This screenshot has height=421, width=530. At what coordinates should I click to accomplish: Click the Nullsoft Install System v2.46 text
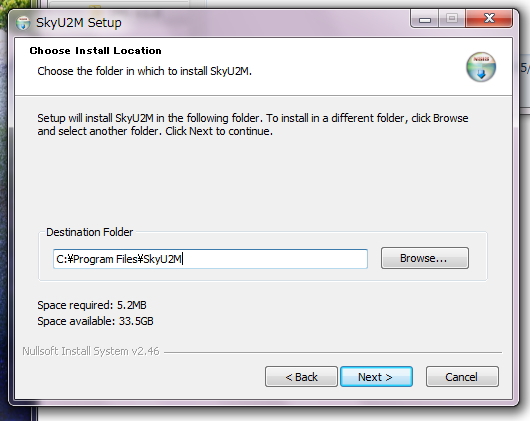tap(91, 351)
